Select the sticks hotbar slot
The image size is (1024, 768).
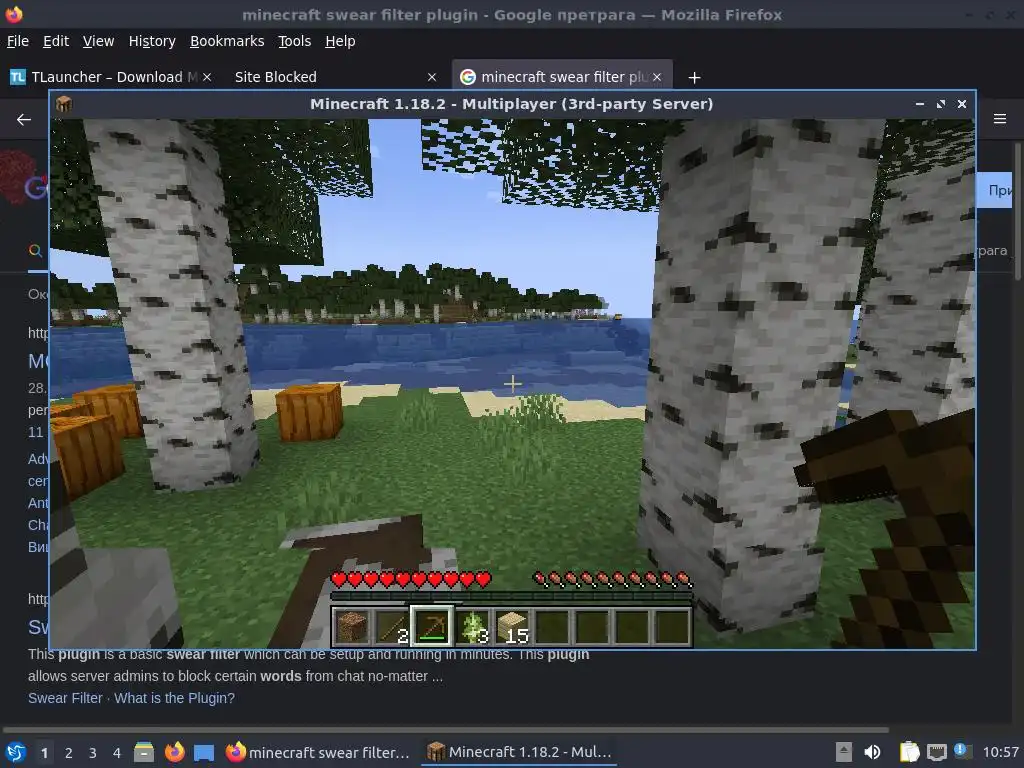point(391,626)
